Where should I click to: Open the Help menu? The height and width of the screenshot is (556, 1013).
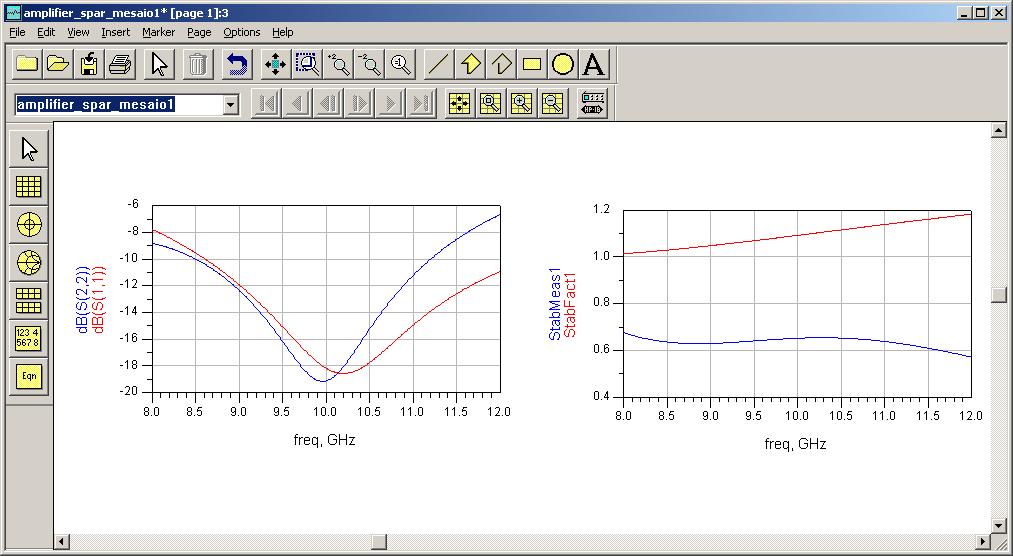click(282, 32)
